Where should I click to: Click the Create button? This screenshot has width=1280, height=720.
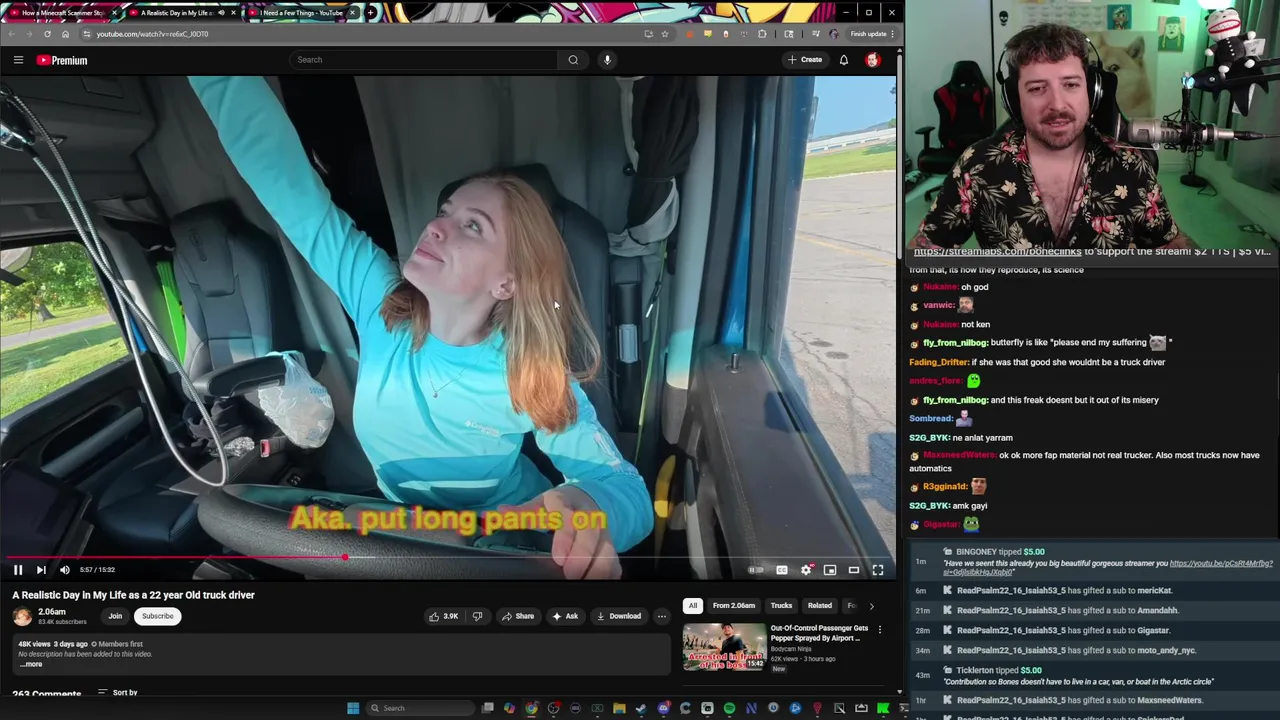804,60
